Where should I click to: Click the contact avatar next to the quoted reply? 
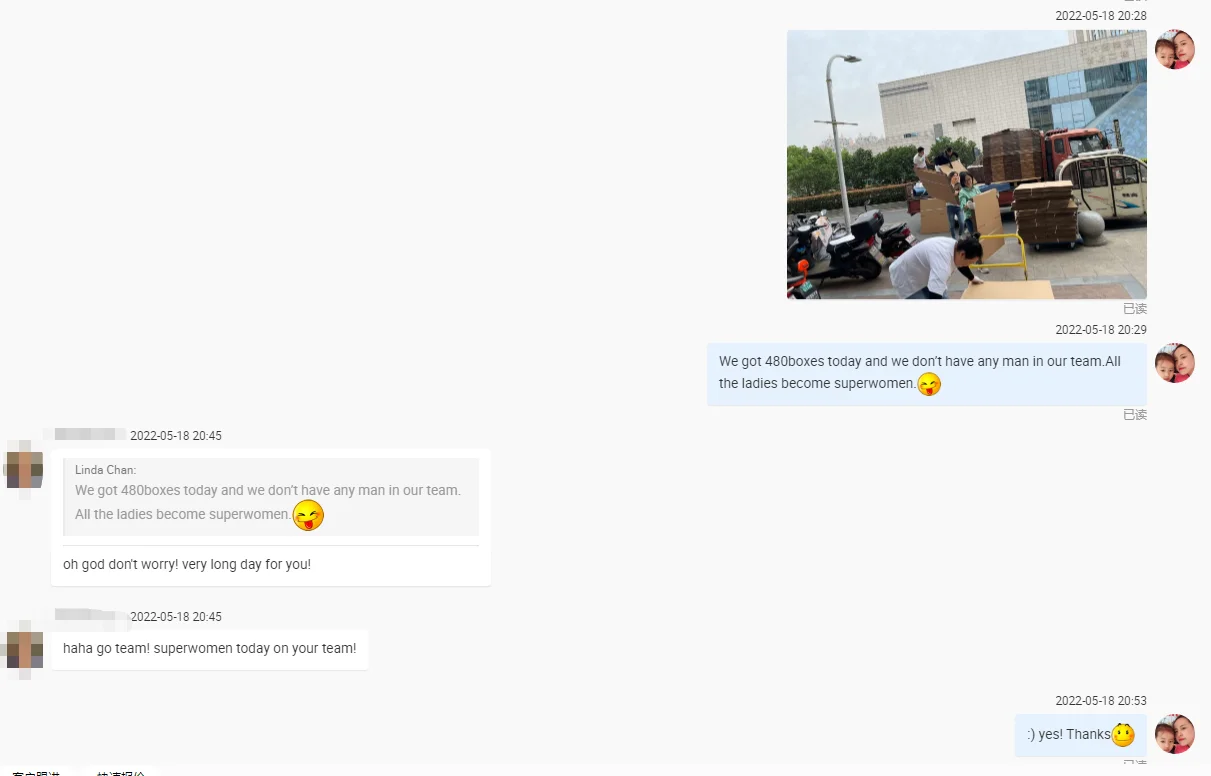click(x=24, y=470)
